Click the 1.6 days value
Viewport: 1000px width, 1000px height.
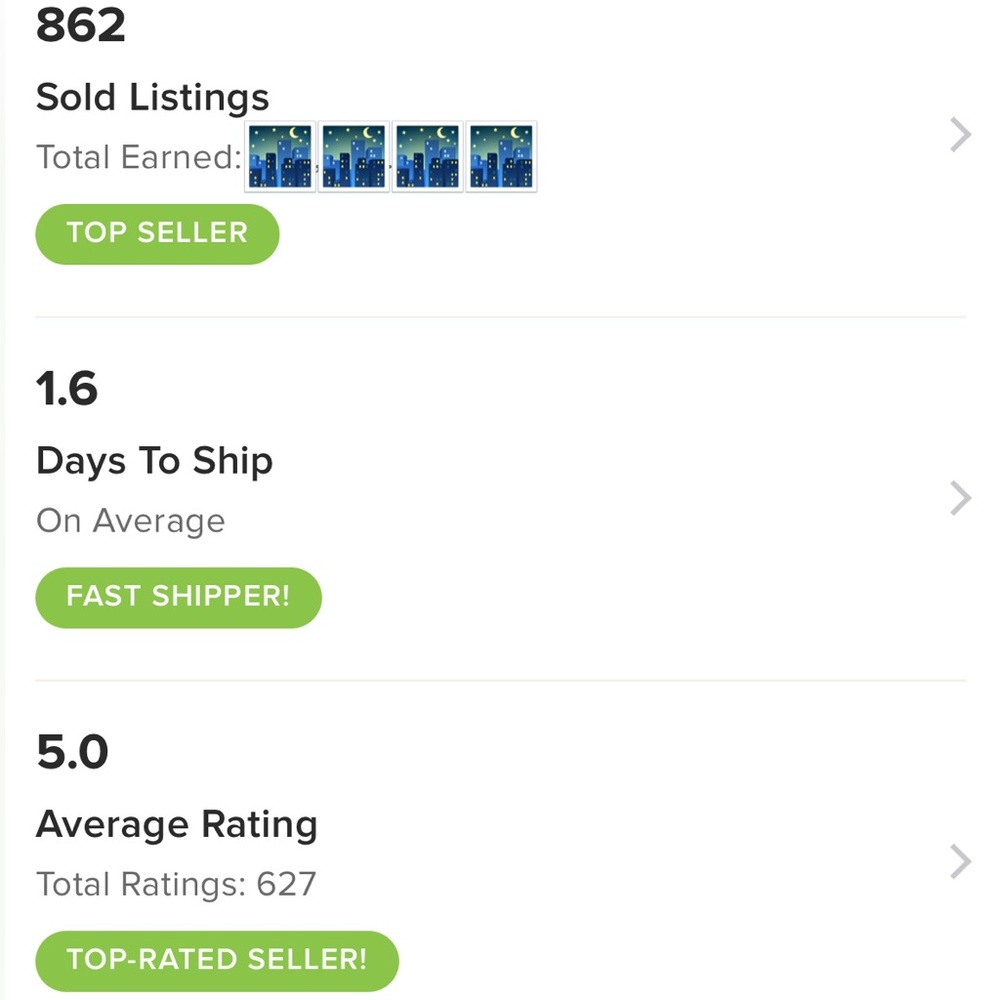click(67, 388)
